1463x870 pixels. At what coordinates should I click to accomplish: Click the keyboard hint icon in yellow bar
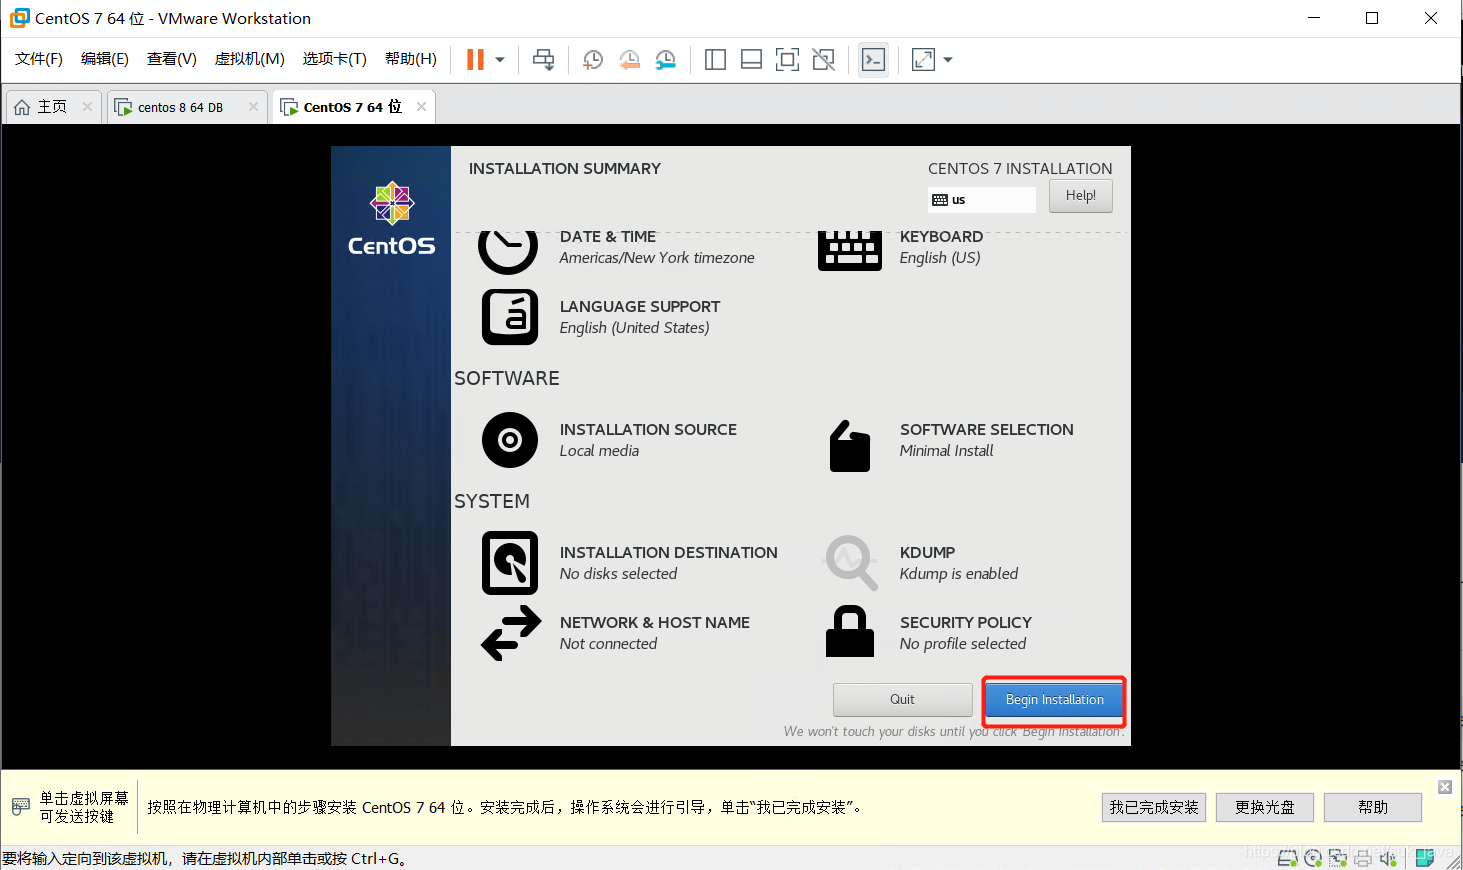click(x=21, y=806)
